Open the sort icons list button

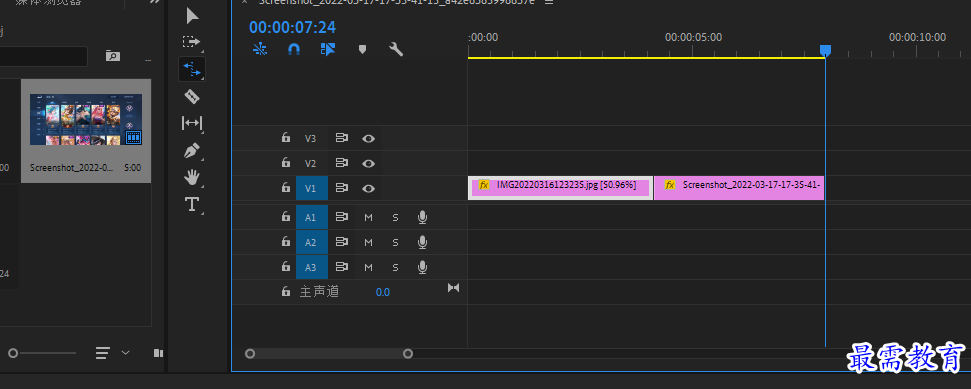pos(103,353)
